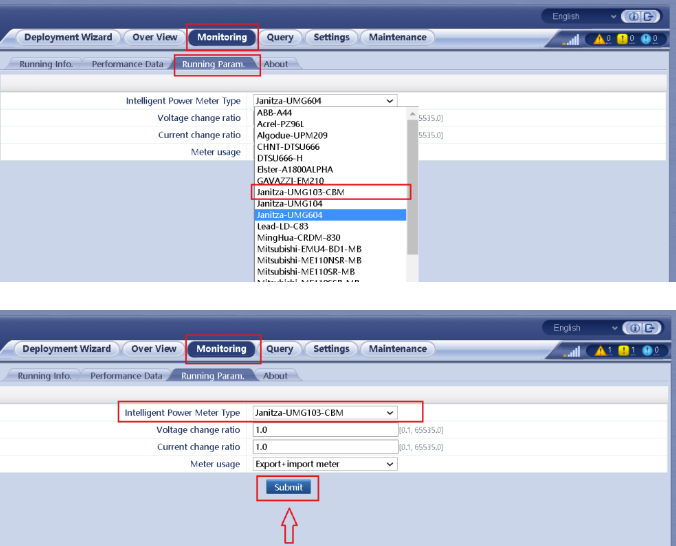Click Voltage change ratio field showing 1.0

click(325, 430)
